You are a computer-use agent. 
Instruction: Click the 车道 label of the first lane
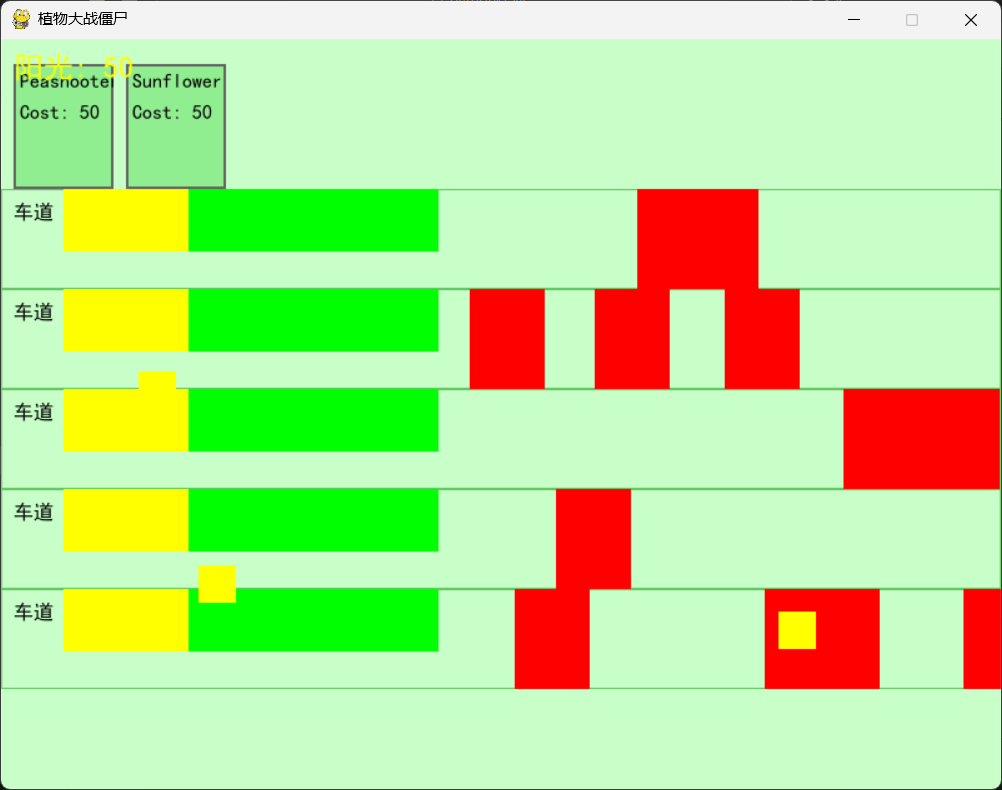(x=34, y=212)
